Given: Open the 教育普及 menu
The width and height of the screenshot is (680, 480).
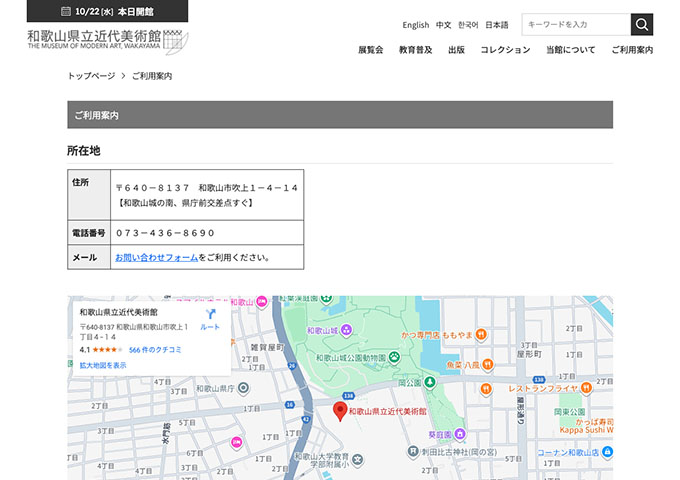Looking at the screenshot, I should click(x=415, y=50).
